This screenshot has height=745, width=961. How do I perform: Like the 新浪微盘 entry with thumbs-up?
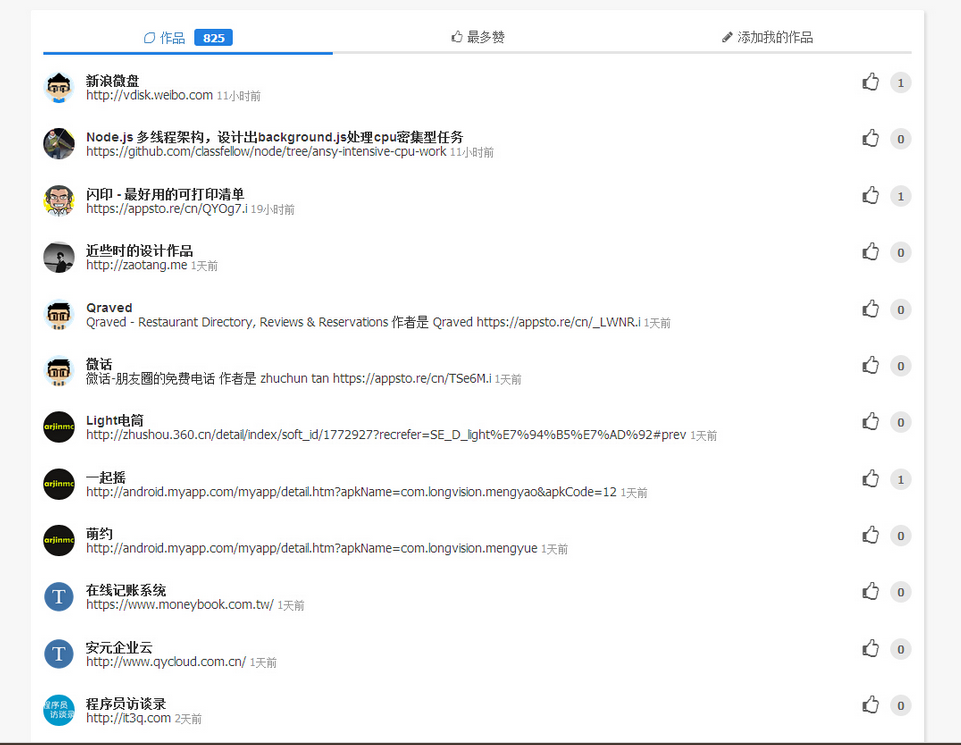click(x=870, y=82)
